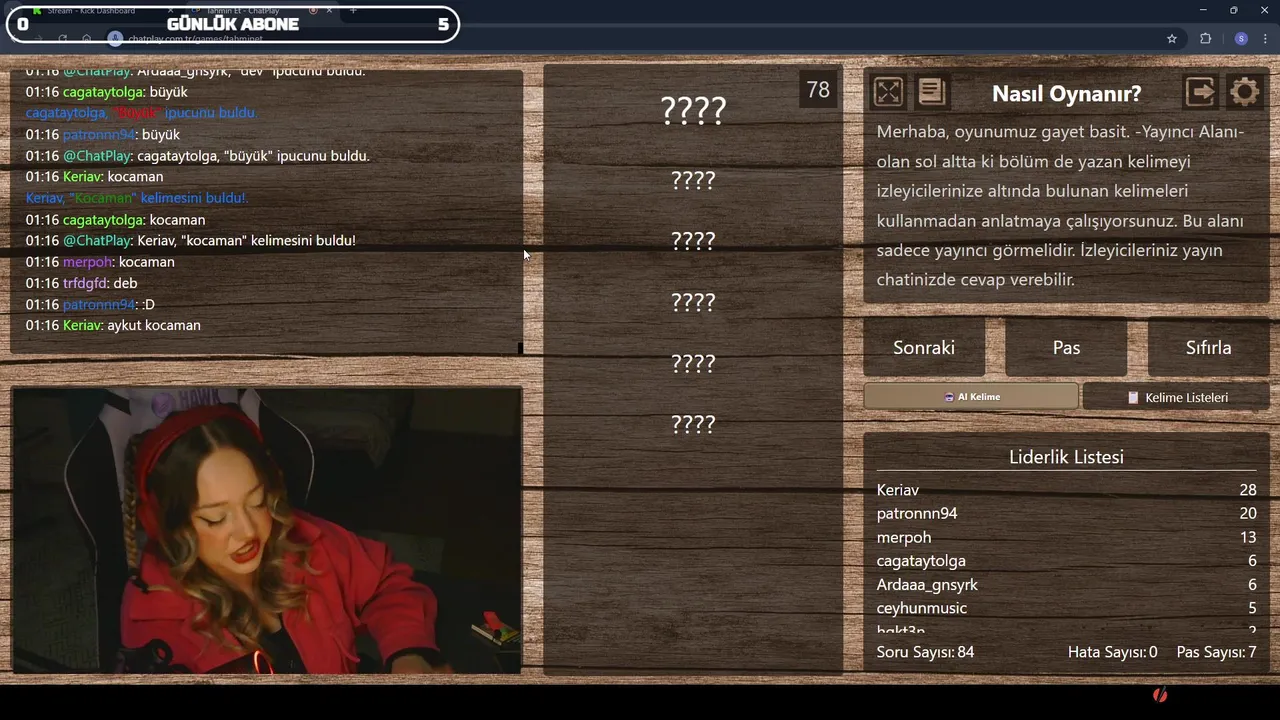Select Keriav in the leaderboard list
This screenshot has width=1280, height=720.
click(897, 490)
